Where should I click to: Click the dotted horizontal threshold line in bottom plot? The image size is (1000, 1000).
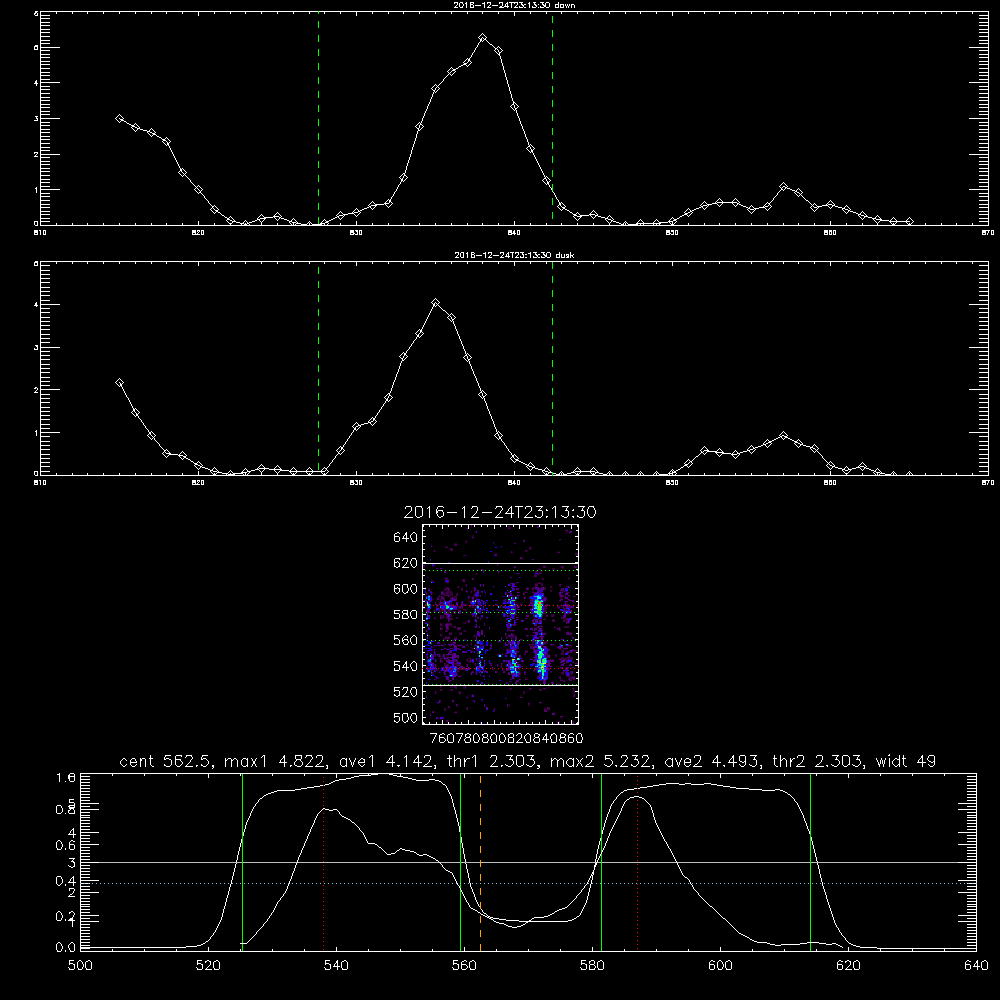pos(528,883)
